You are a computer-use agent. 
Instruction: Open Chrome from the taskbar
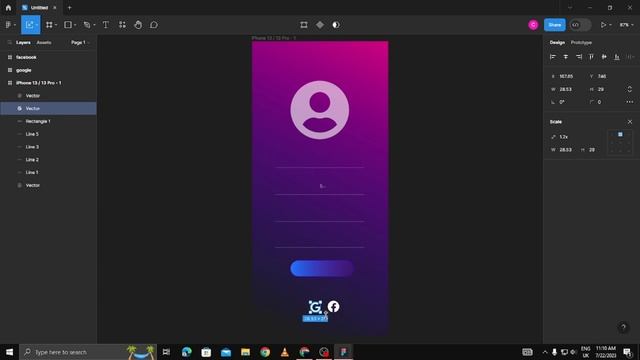point(265,352)
